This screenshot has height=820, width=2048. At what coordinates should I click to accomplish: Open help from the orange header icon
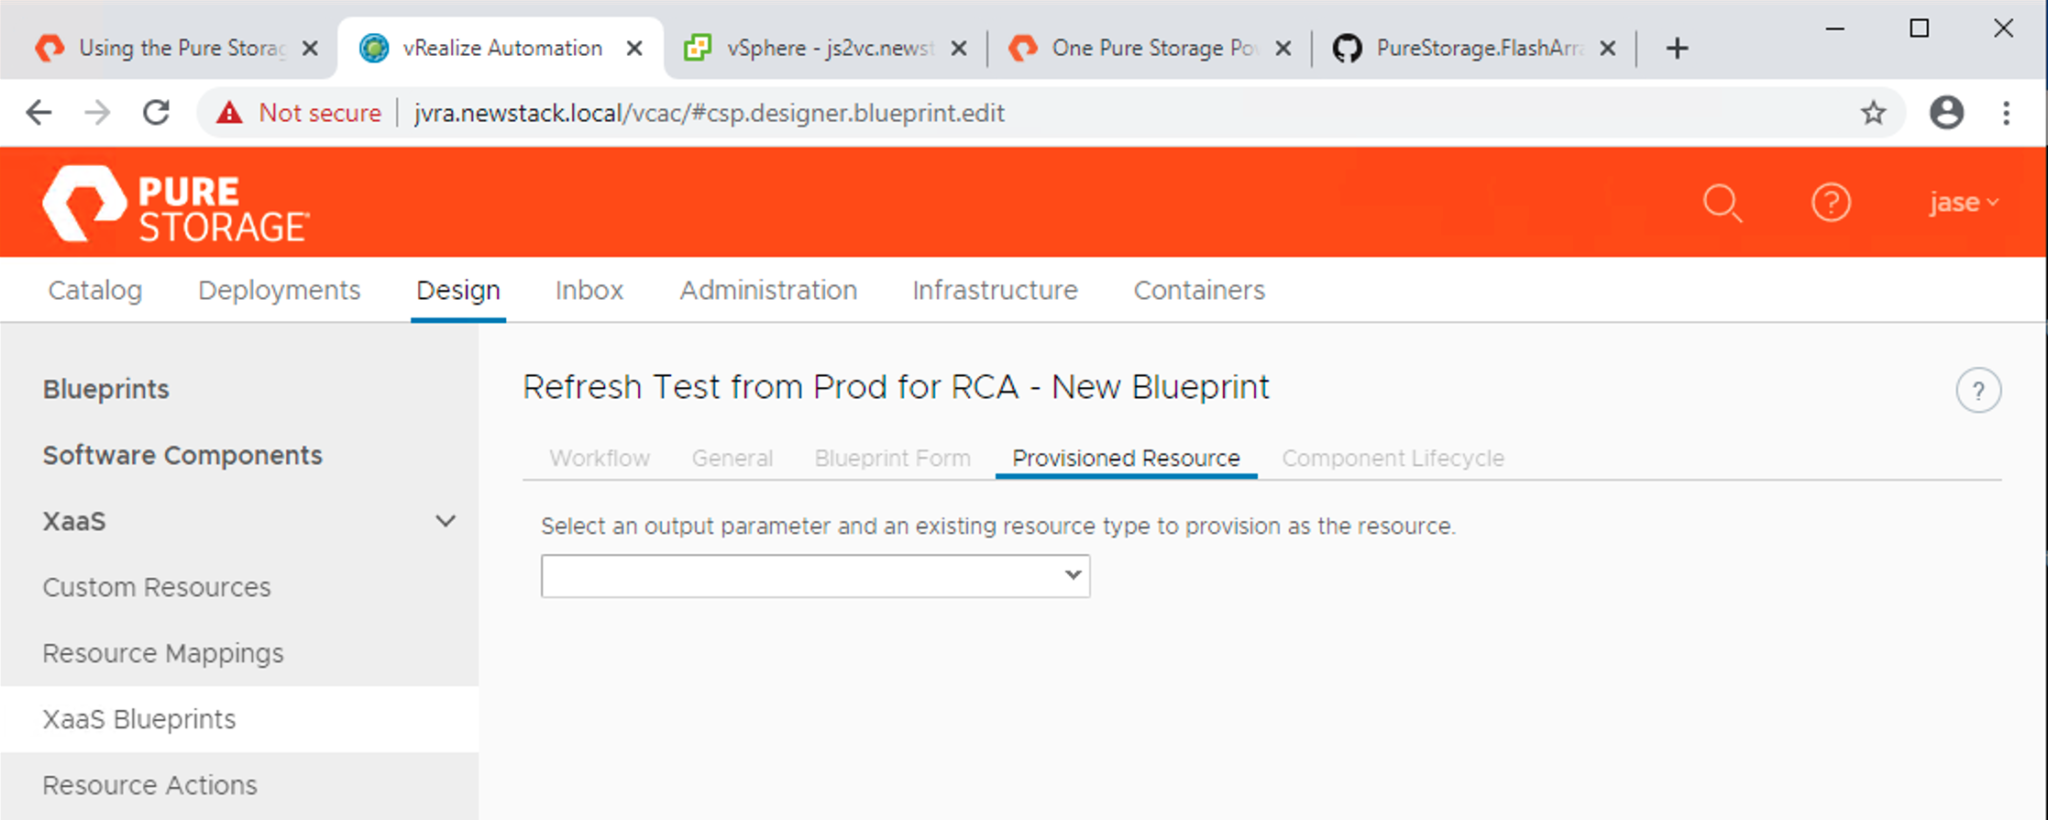click(x=1831, y=203)
